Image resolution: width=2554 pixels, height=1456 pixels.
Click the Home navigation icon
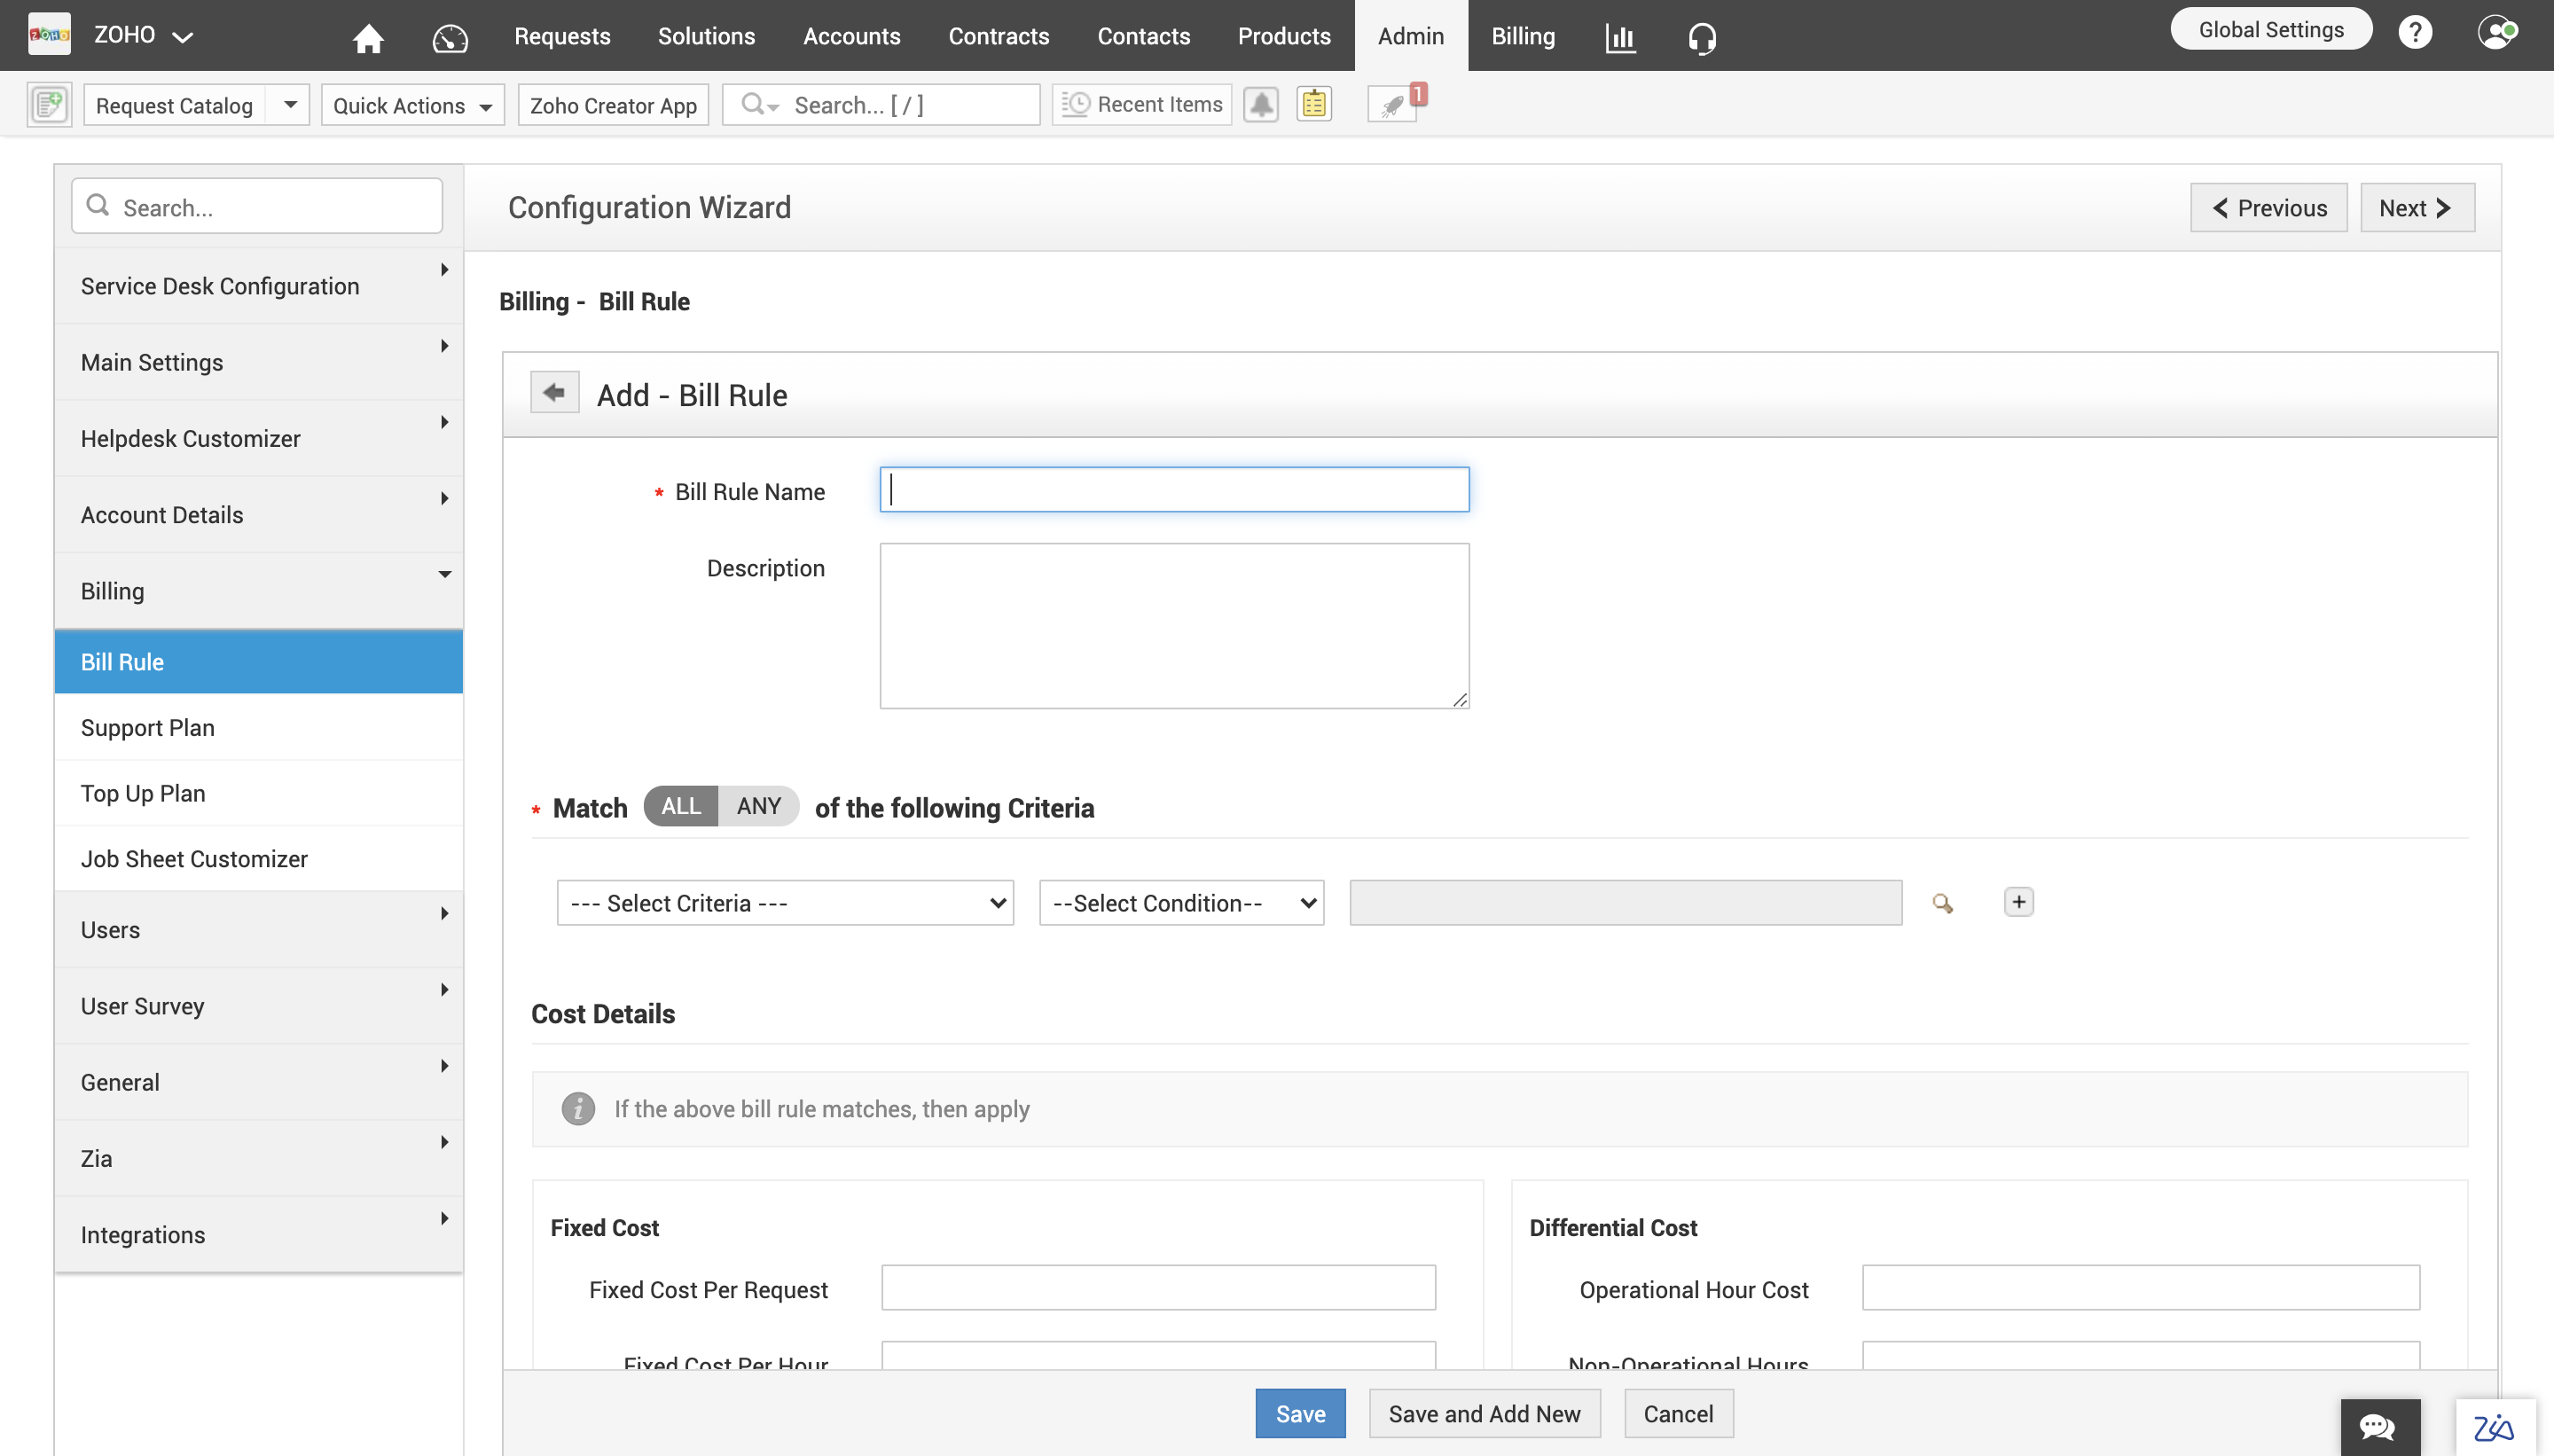[370, 35]
